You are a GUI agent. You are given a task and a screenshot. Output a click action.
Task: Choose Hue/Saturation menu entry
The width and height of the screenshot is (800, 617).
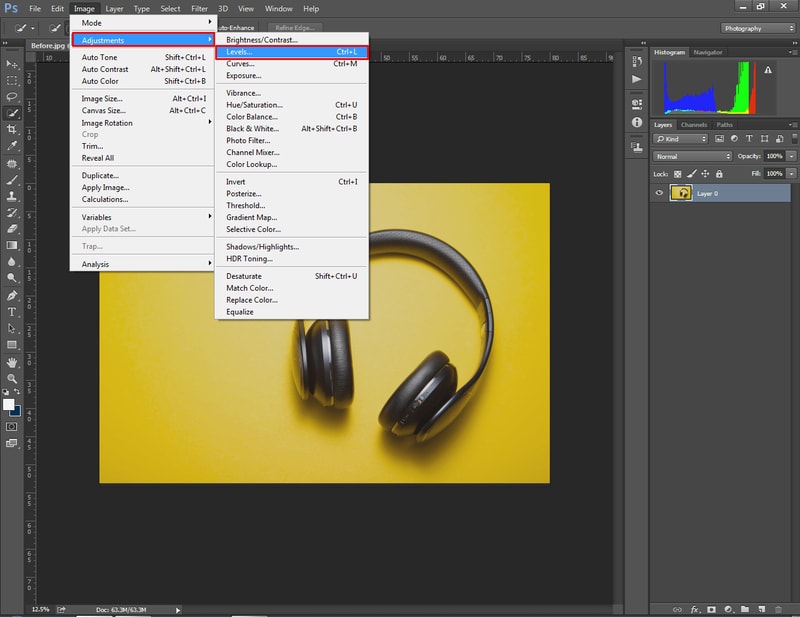(x=291, y=105)
